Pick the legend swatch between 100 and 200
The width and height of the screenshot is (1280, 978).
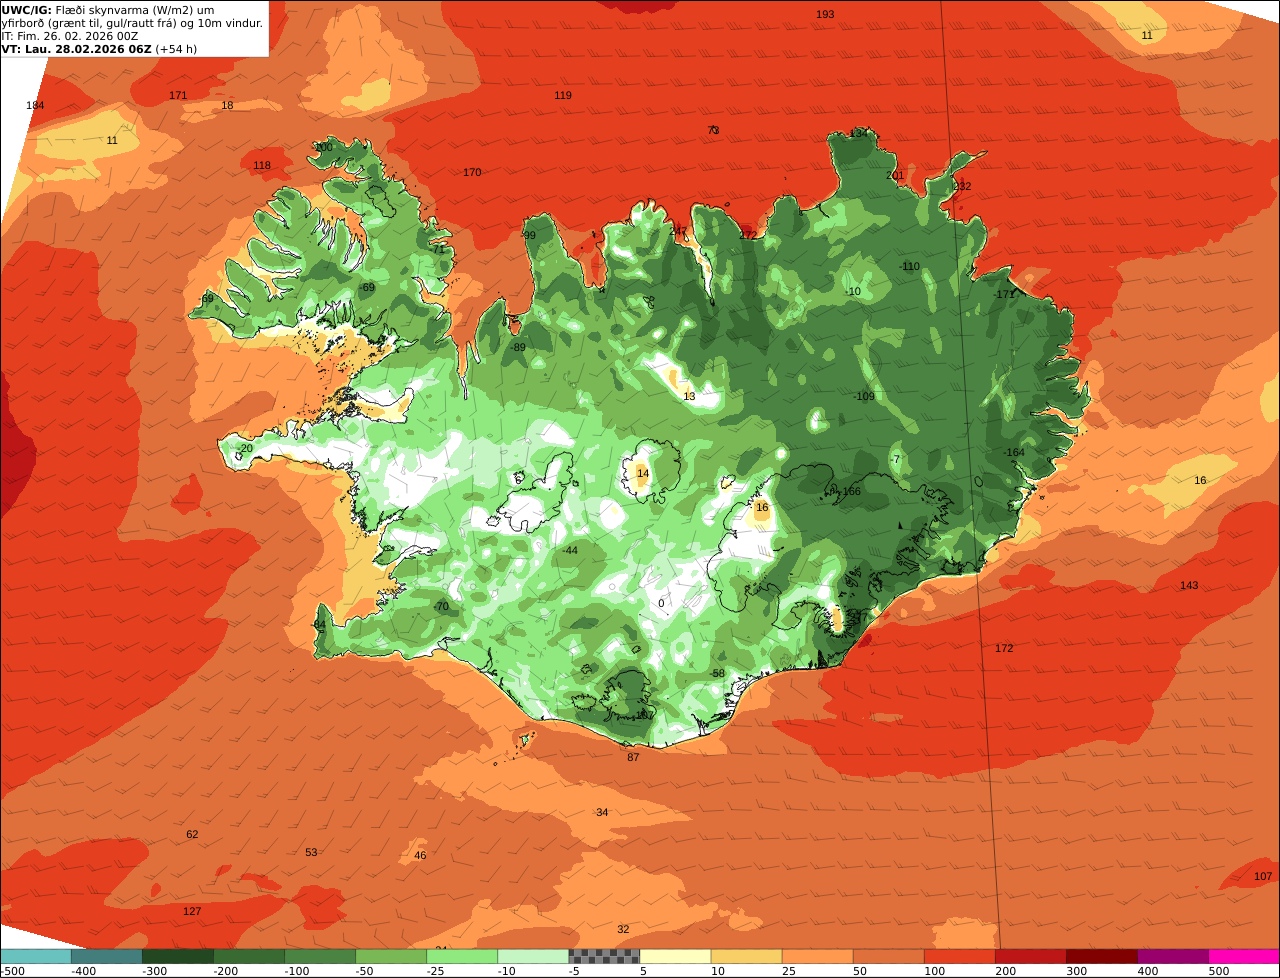pyautogui.click(x=959, y=956)
